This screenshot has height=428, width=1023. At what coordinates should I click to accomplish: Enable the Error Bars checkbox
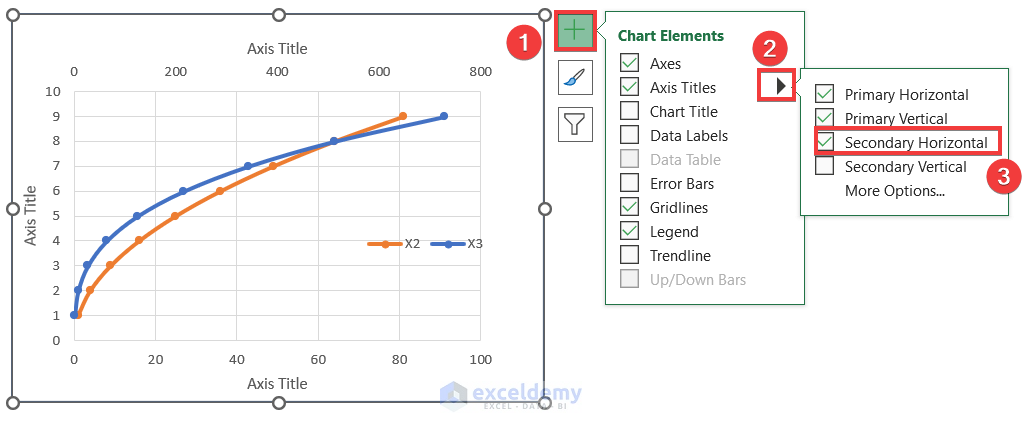(630, 184)
